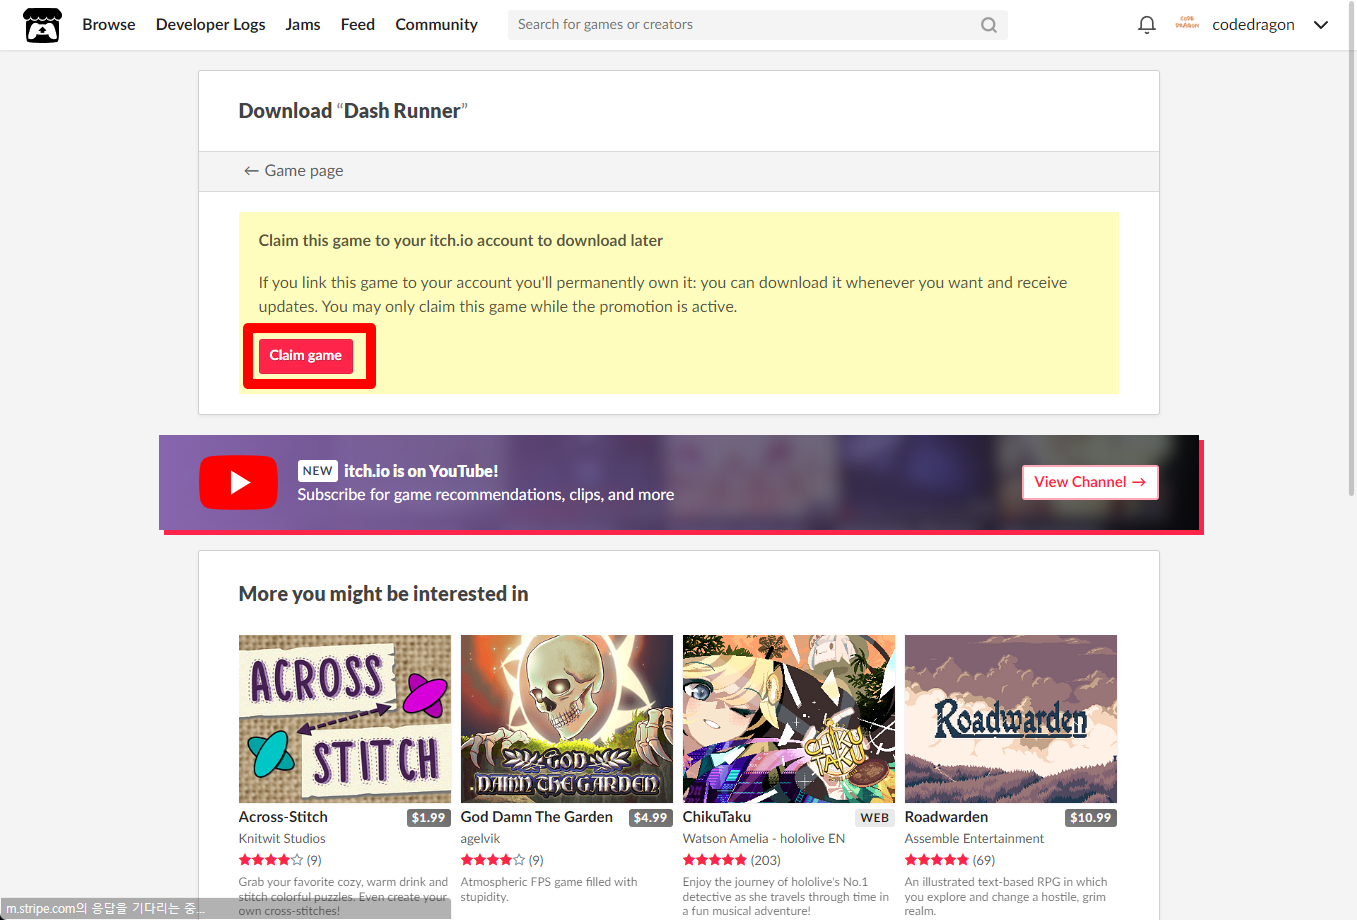Click Across-Stitch star rating

[270, 860]
